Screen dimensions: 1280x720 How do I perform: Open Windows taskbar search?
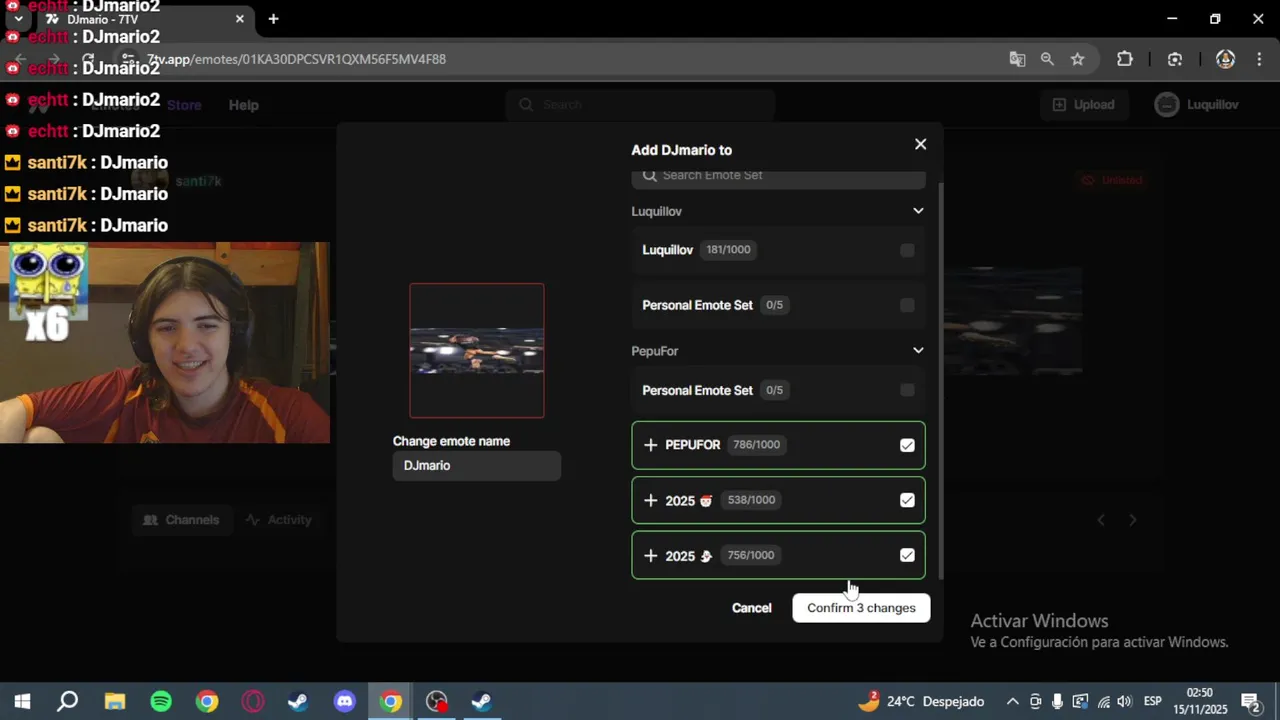(x=67, y=701)
